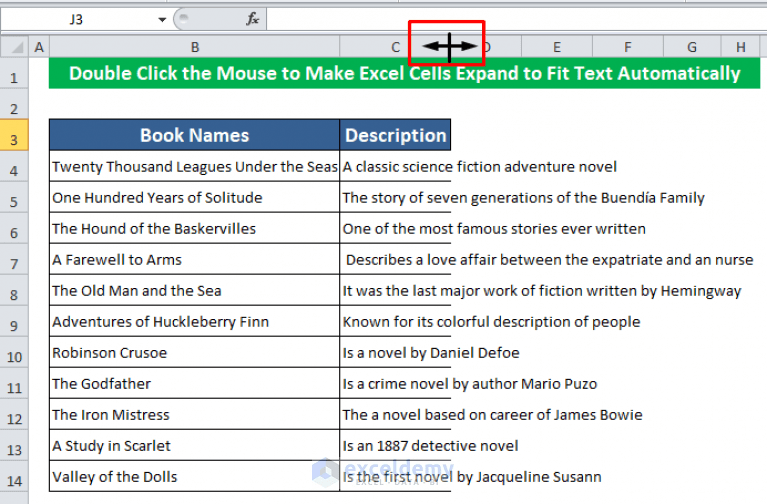Click the Insert Function fx icon
Viewport: 767px width, 504px height.
[252, 20]
